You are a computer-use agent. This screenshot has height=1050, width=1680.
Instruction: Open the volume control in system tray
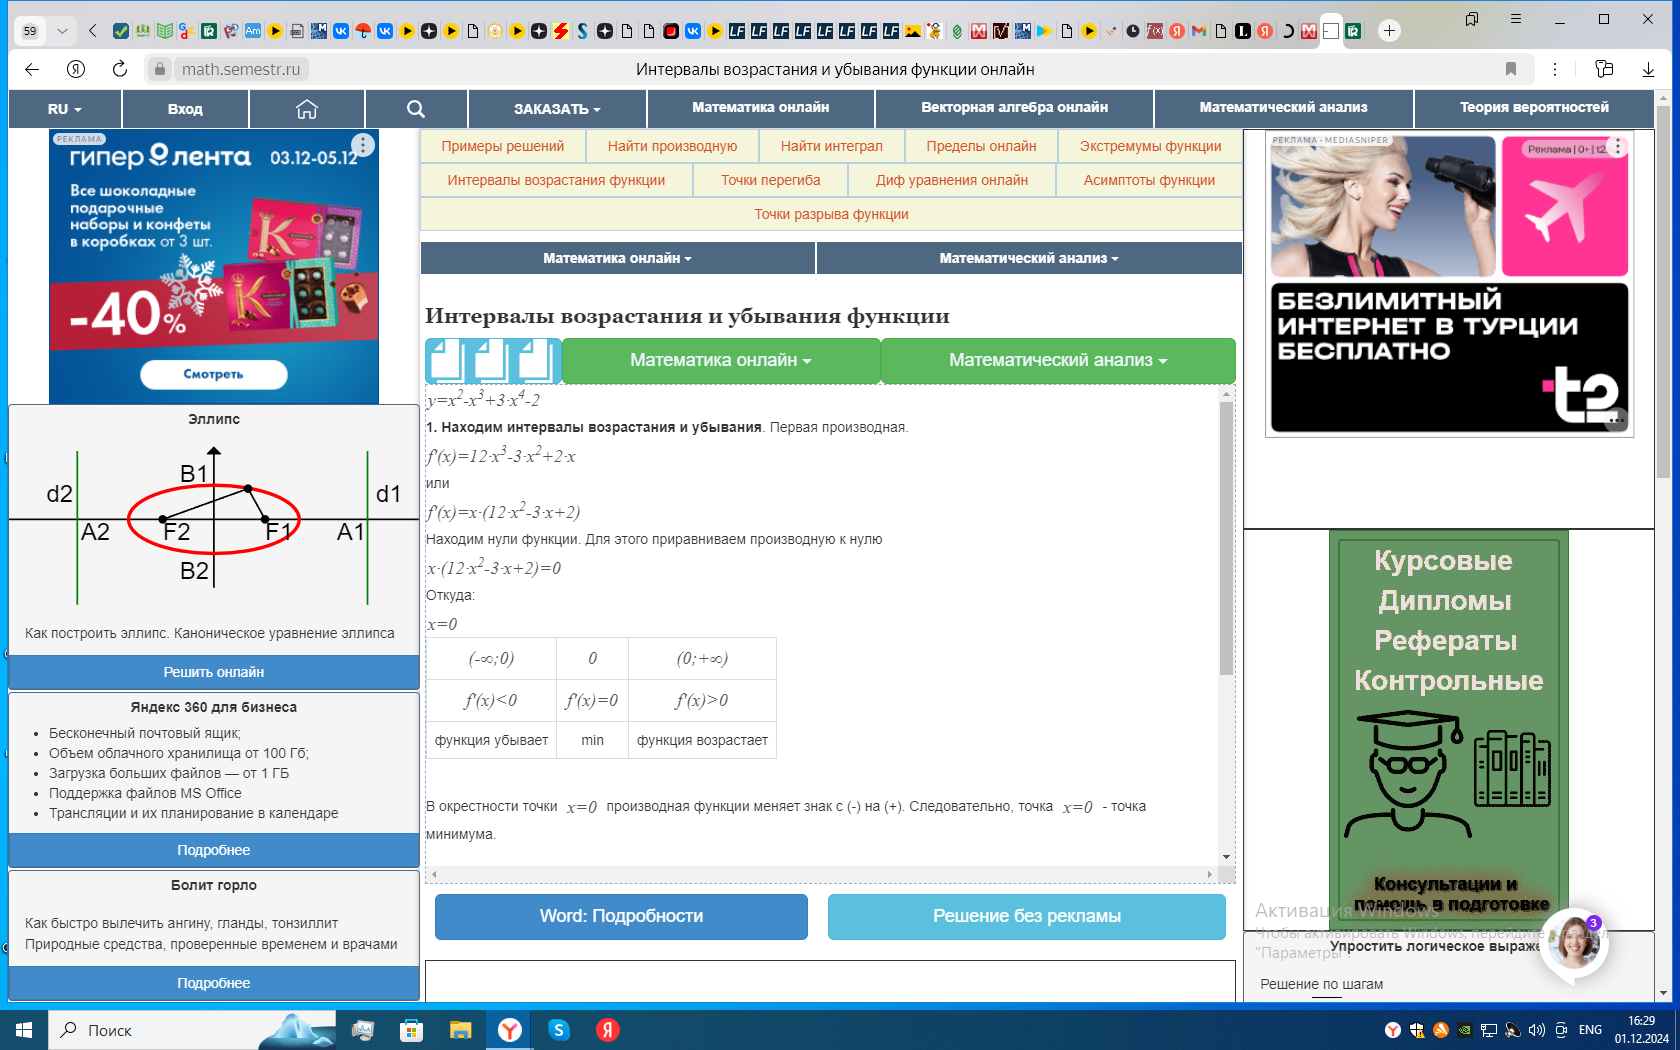(x=1537, y=1030)
